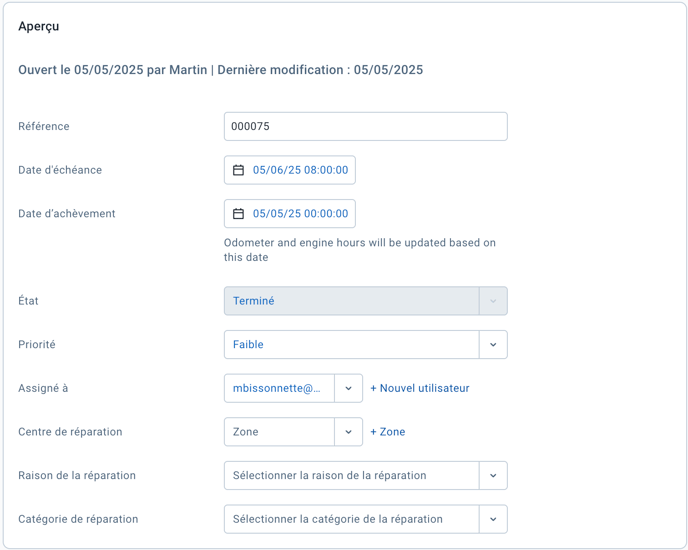
Task: Expand the Priorité dropdown arrow
Action: [x=493, y=345]
